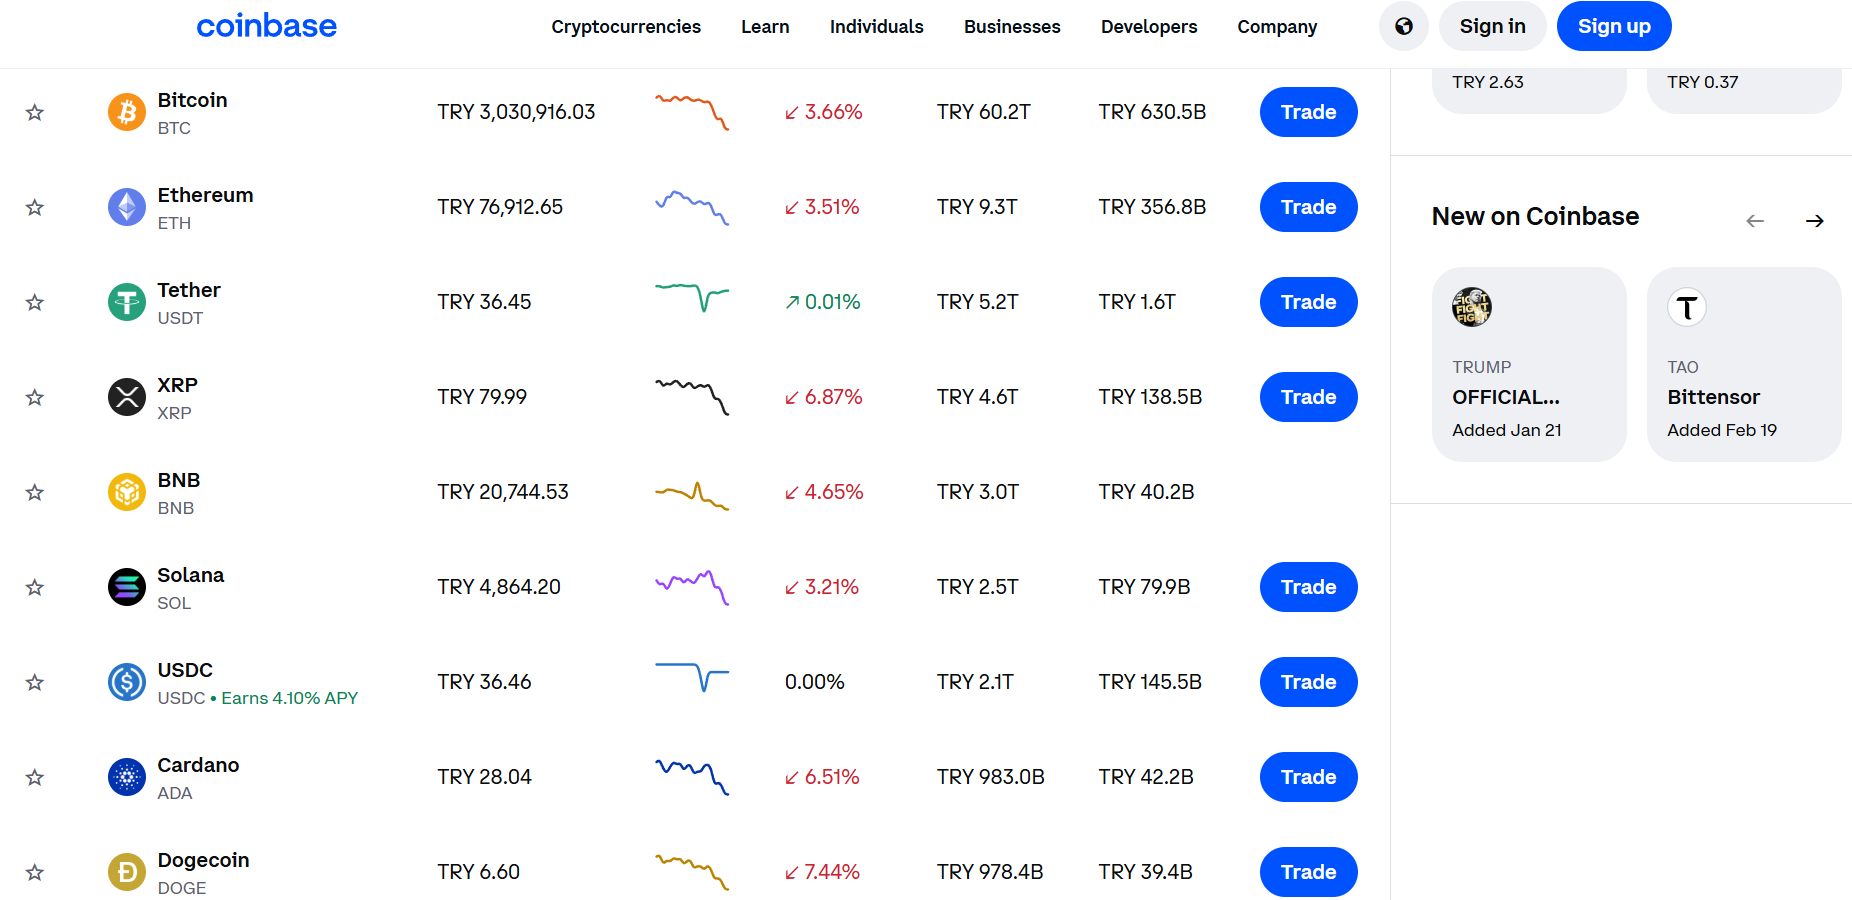Image resolution: width=1852 pixels, height=900 pixels.
Task: Click the XRP coin icon
Action: (127, 397)
